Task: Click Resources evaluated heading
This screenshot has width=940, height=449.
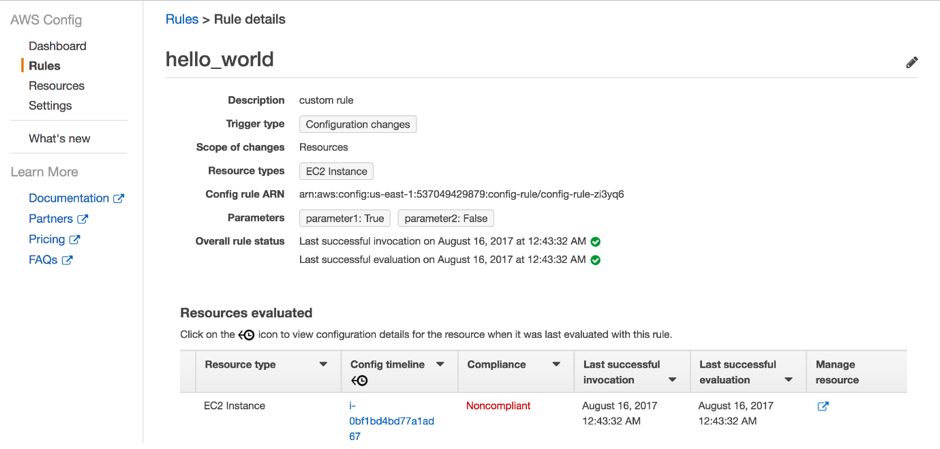Action: [246, 313]
